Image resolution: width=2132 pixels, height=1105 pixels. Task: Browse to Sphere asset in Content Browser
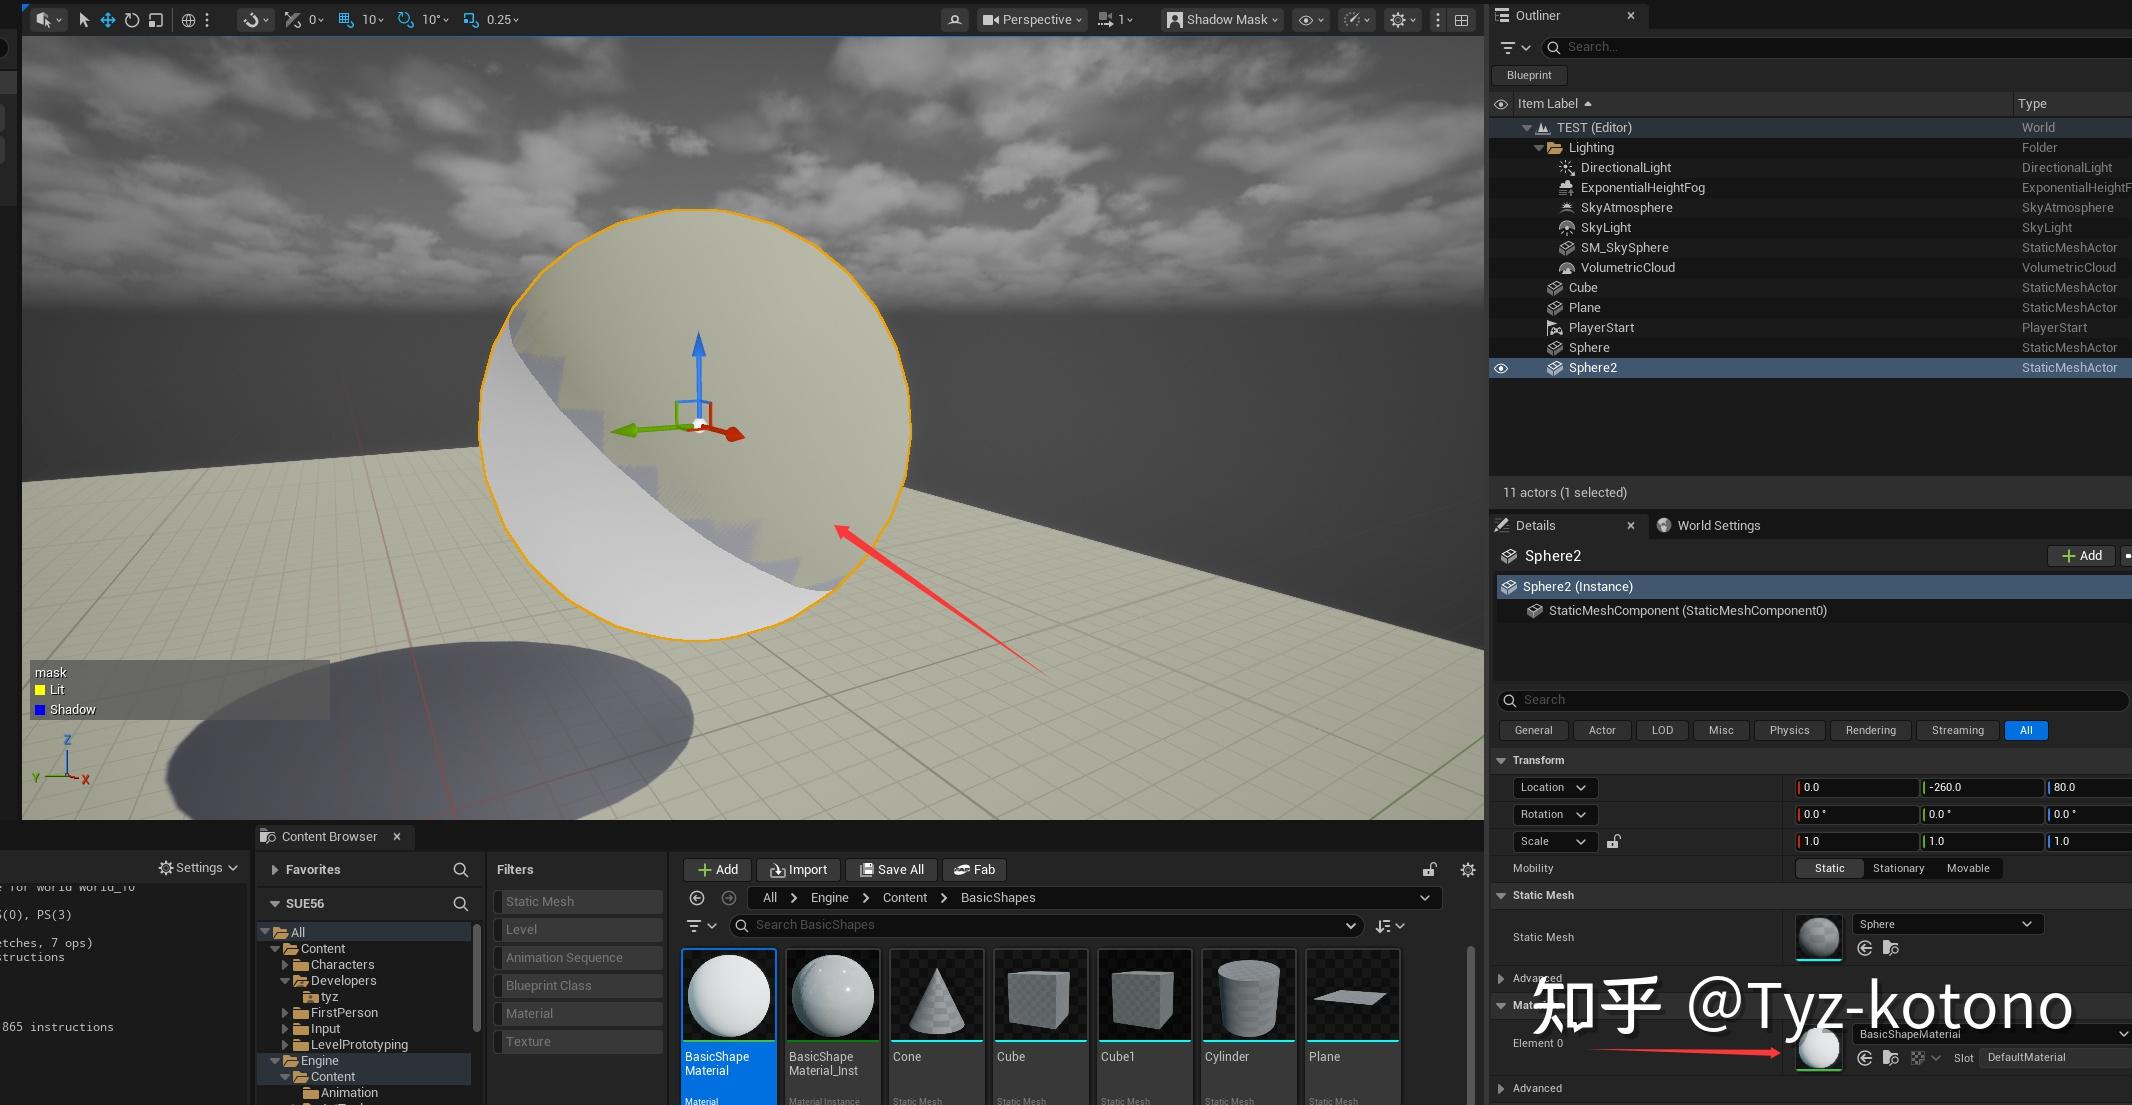click(x=1891, y=948)
